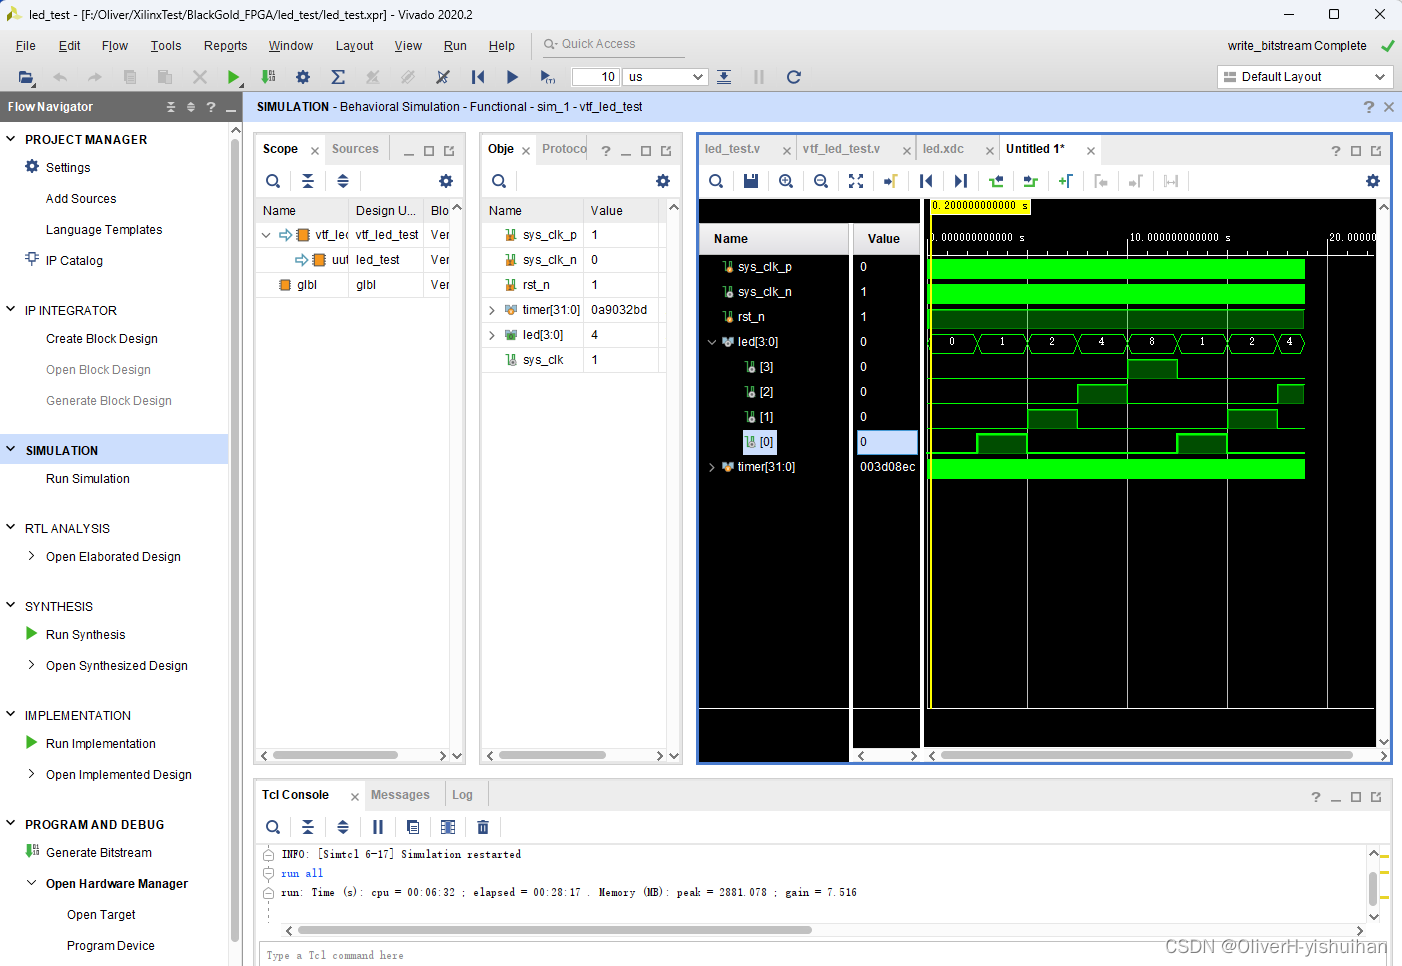Open the Default Layout dropdown

pyautogui.click(x=1305, y=77)
